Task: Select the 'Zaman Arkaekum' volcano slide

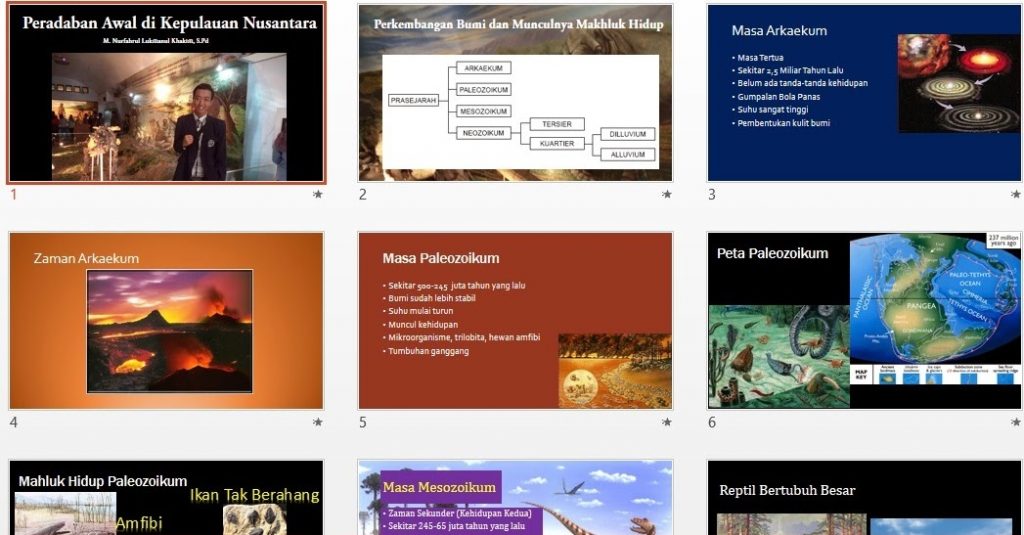Action: pyautogui.click(x=166, y=321)
